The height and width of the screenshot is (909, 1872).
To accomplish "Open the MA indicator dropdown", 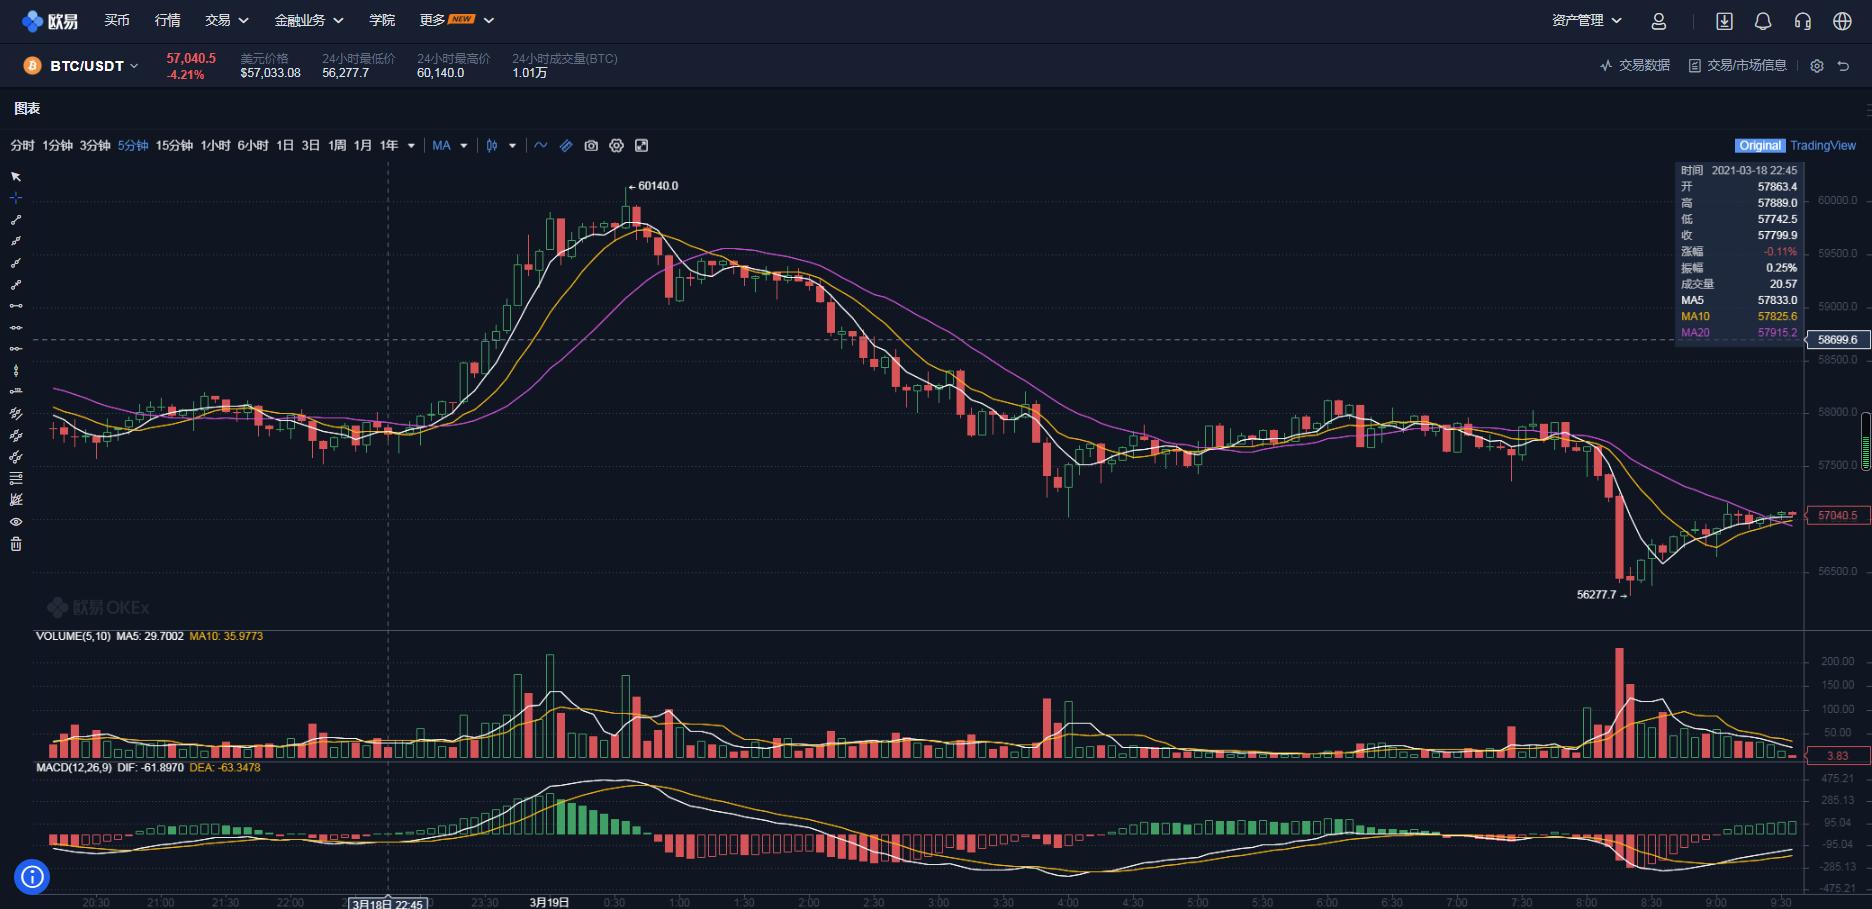I will pos(450,146).
